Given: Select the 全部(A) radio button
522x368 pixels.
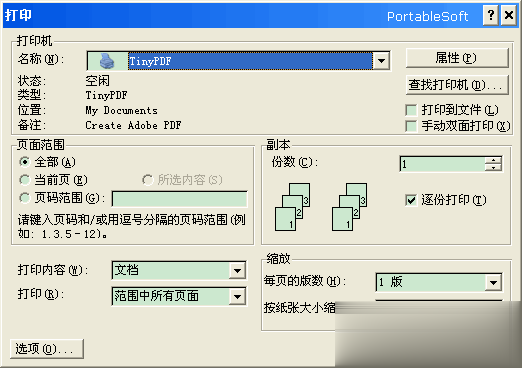Looking at the screenshot, I should tap(25, 162).
